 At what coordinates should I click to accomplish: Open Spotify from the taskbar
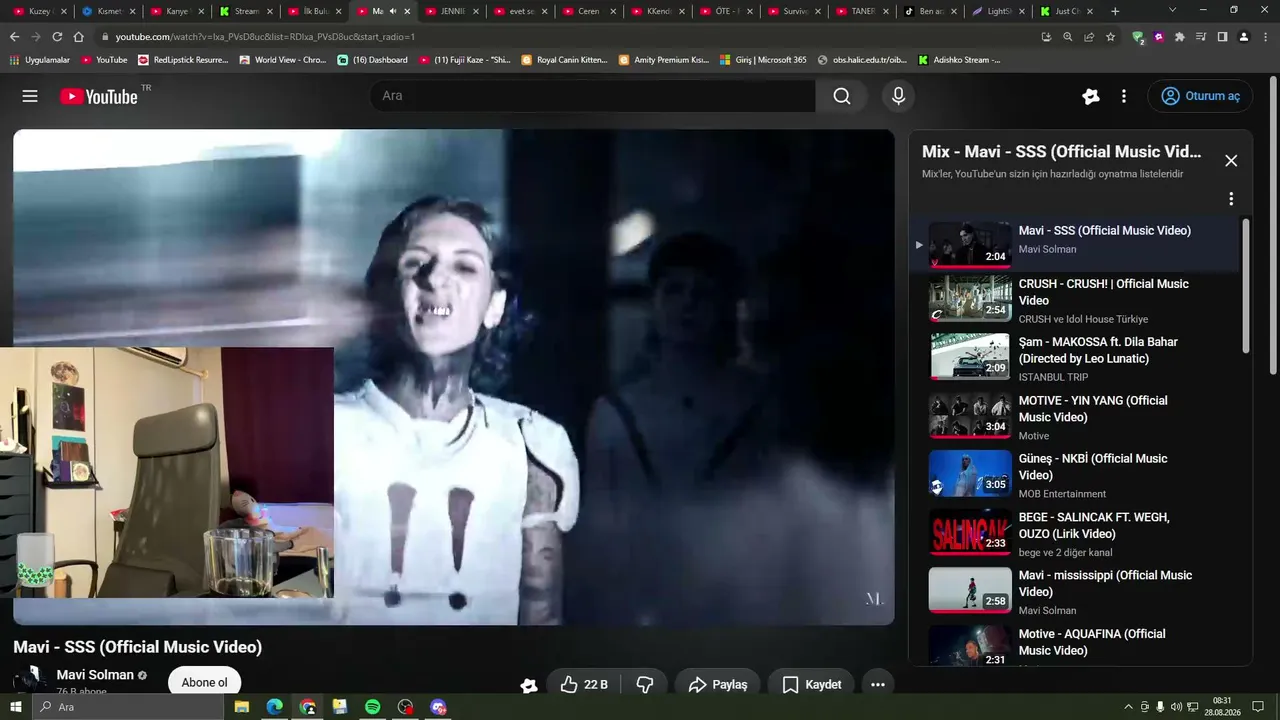click(372, 707)
